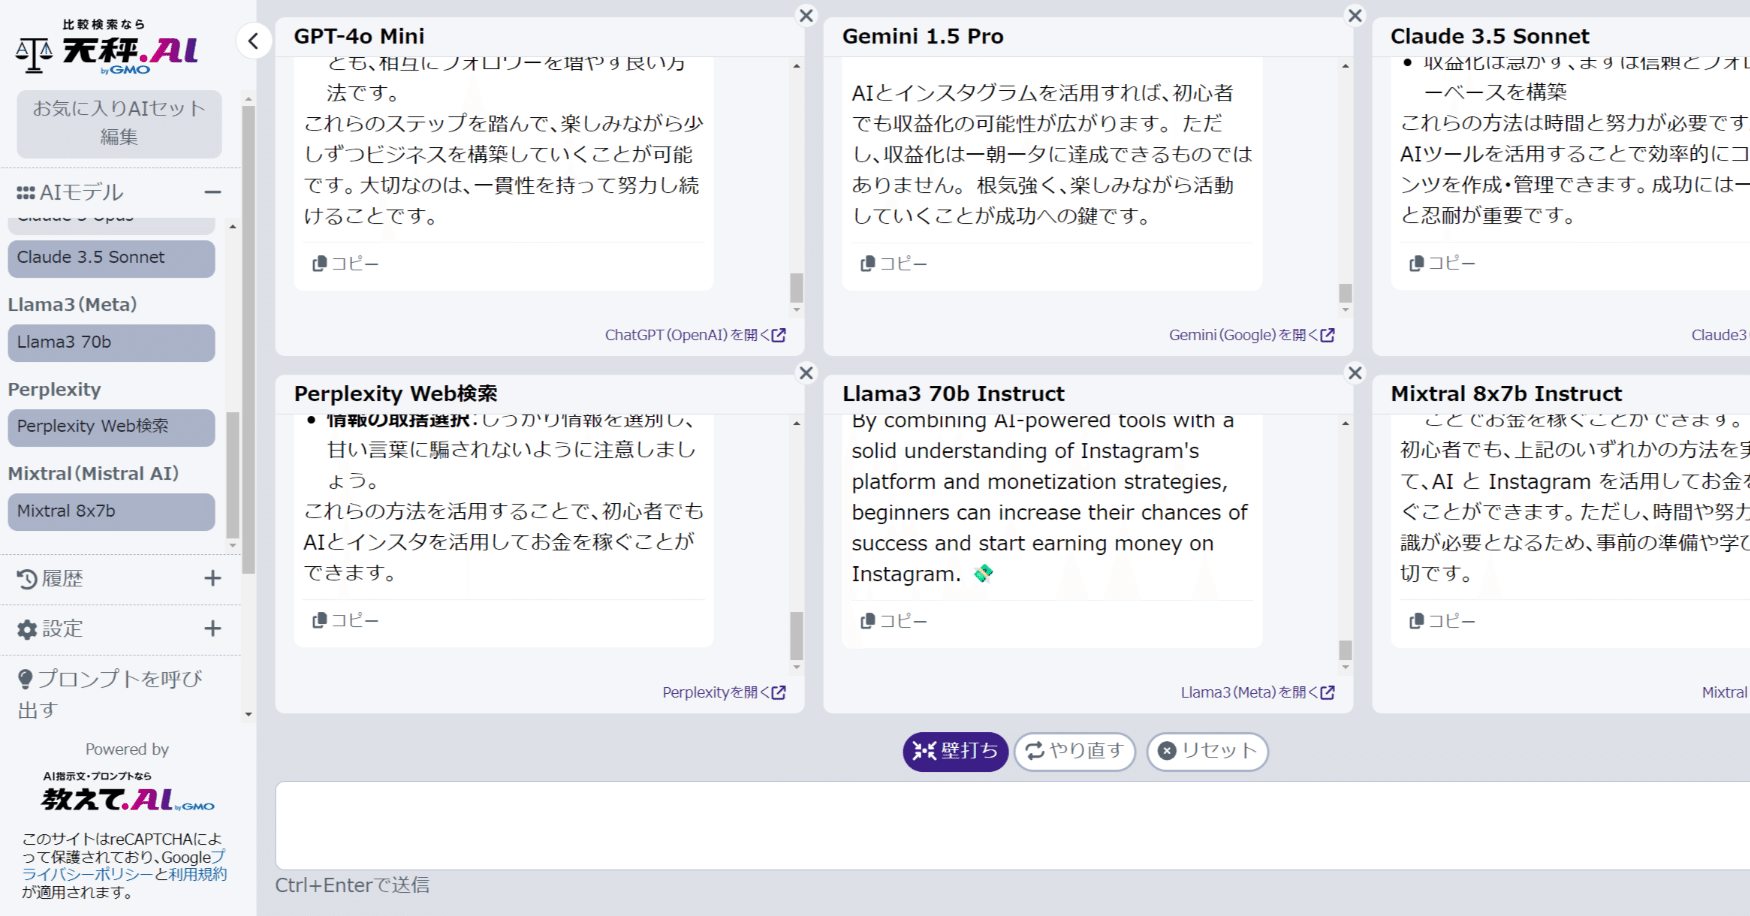Click the lightbulb icon beside プロンプトを呼び出す

[x=25, y=679]
